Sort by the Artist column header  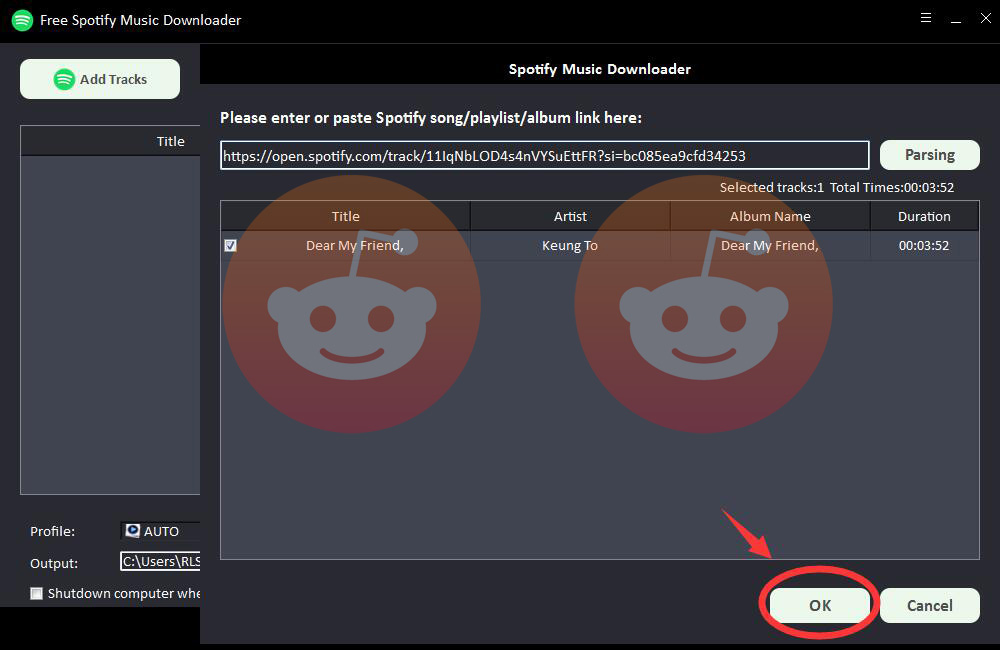(570, 216)
